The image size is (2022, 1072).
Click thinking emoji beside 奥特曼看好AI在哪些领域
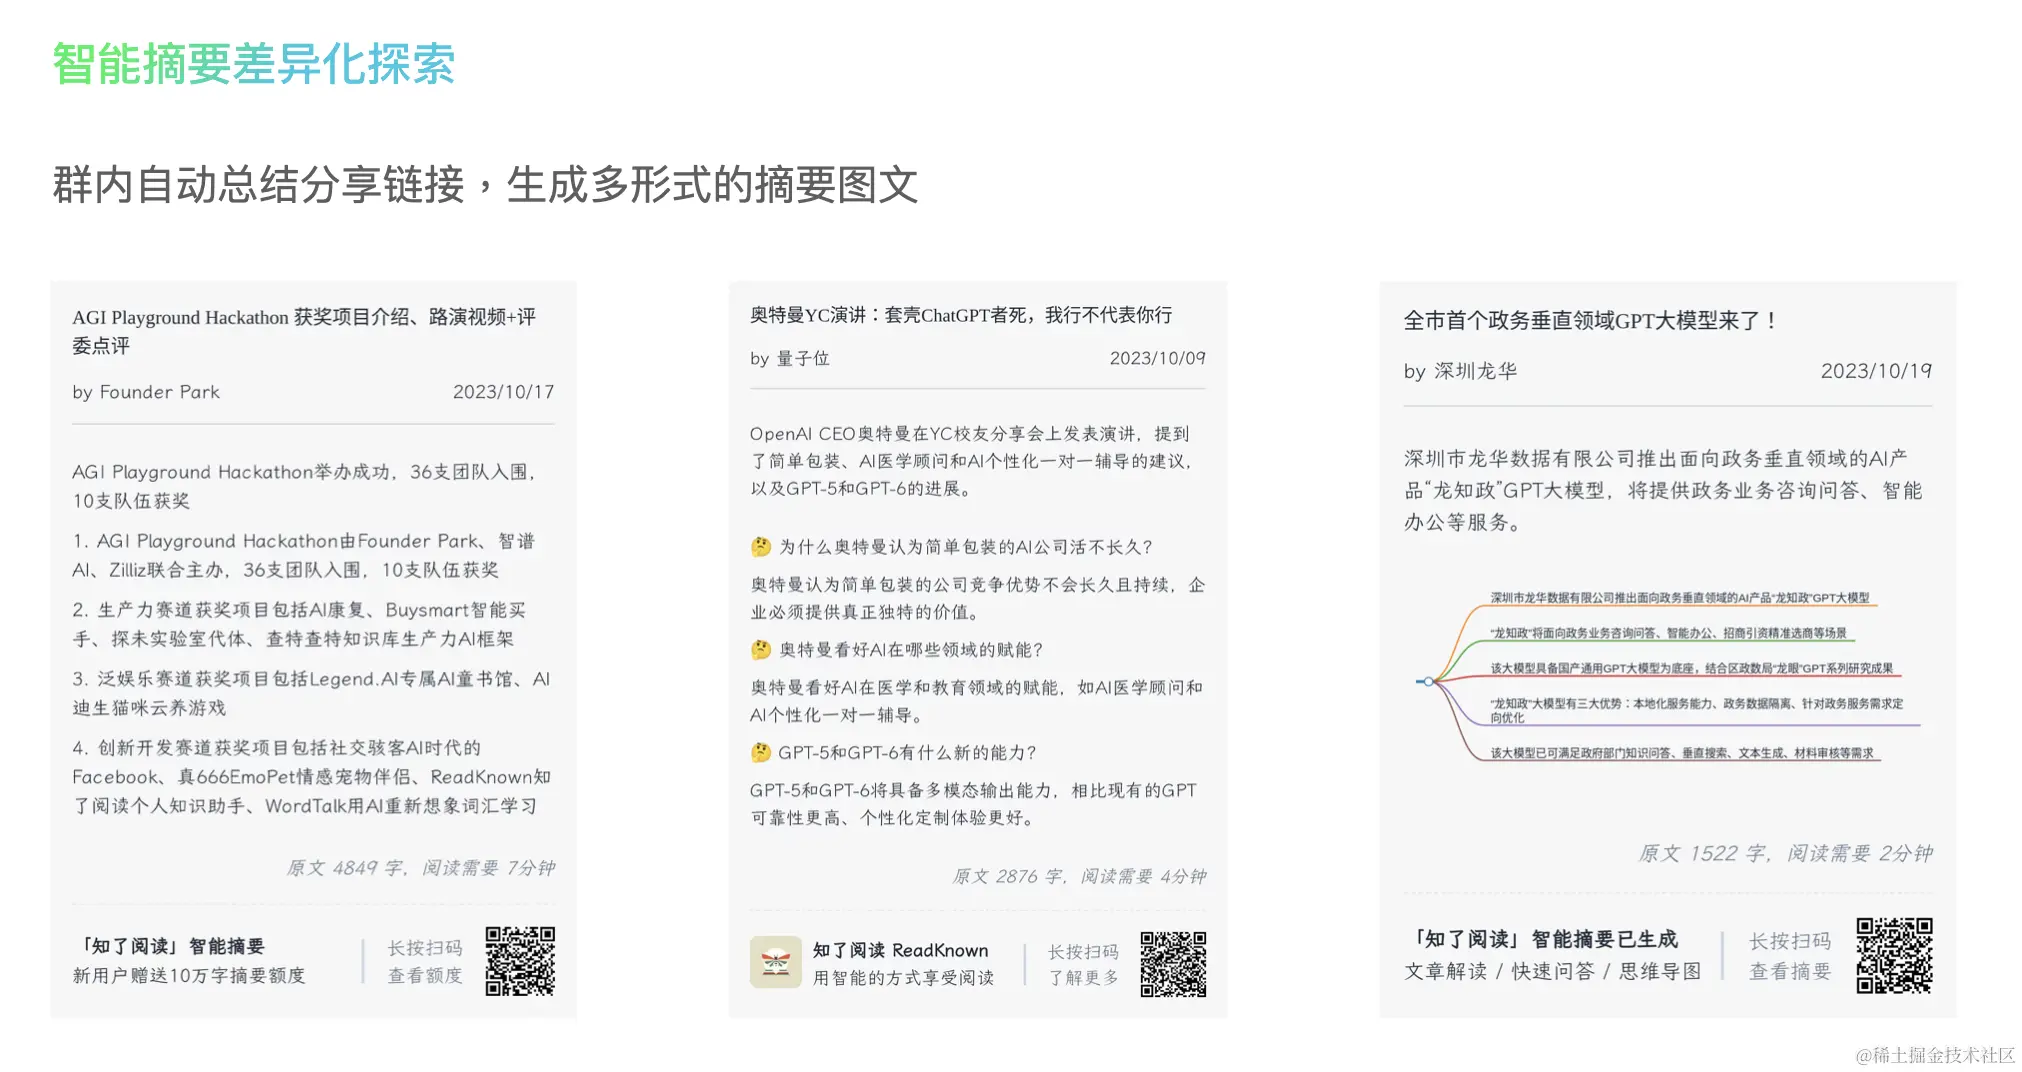tap(760, 650)
